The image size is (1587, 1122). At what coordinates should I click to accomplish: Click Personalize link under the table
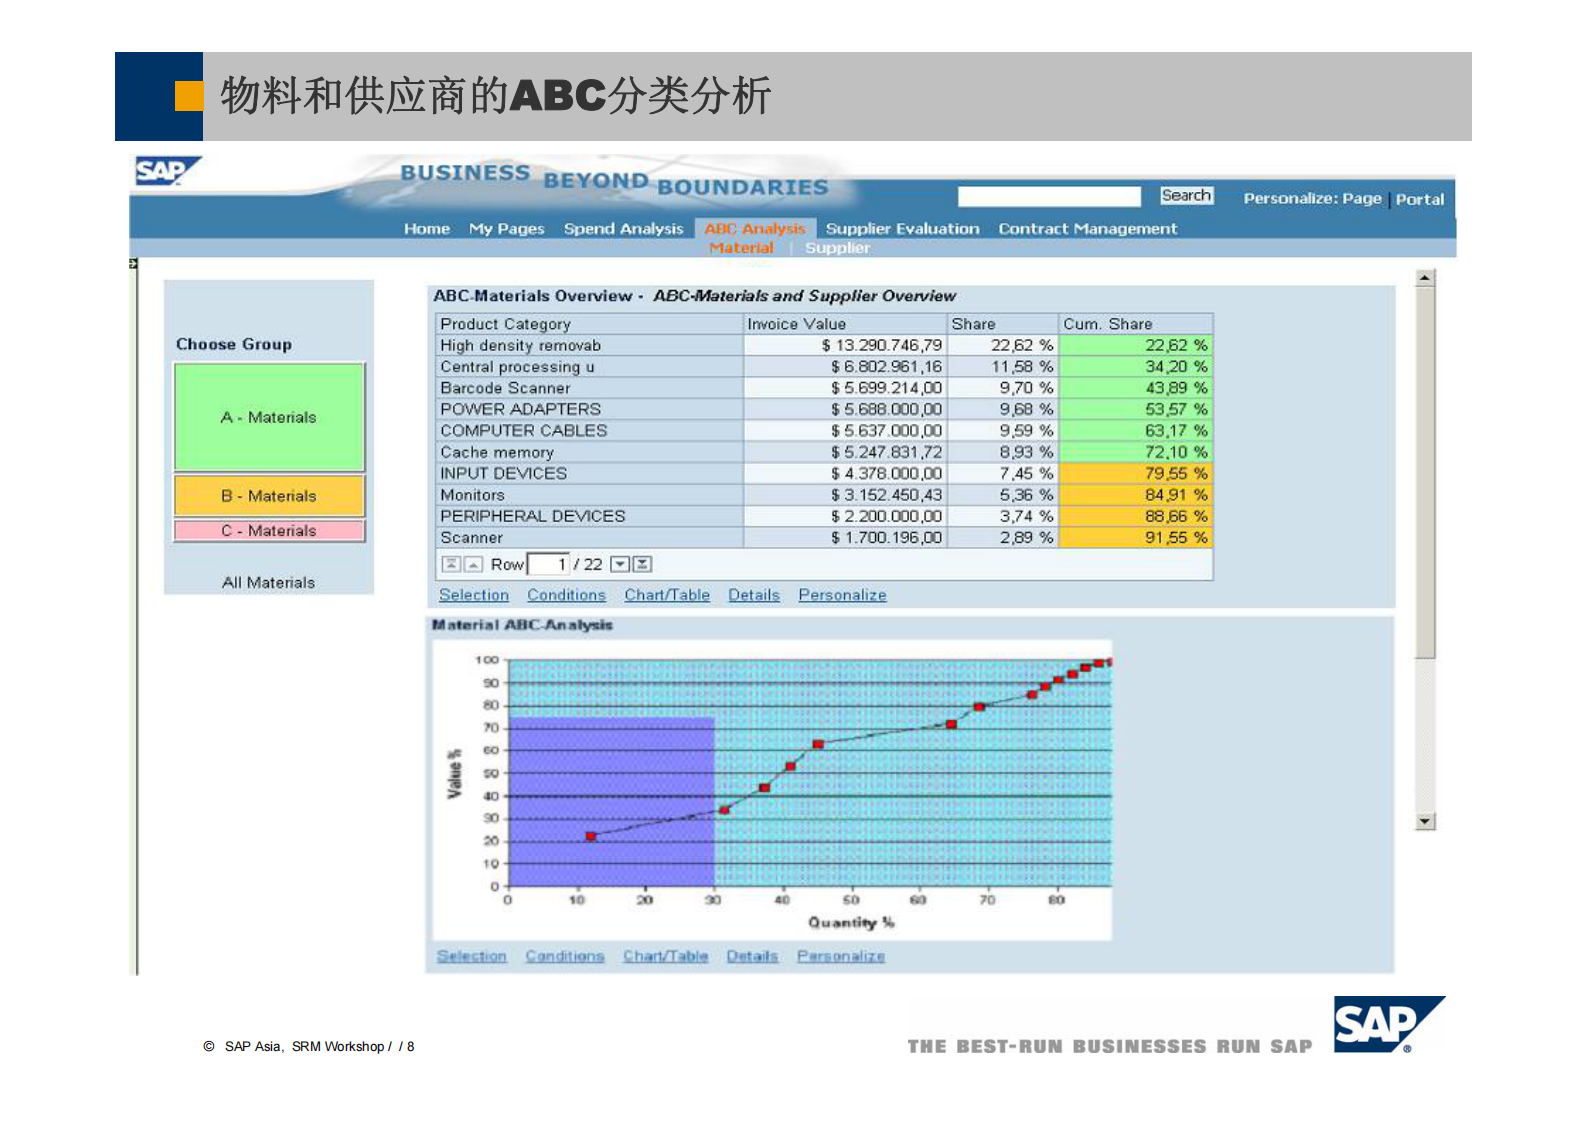pos(842,595)
